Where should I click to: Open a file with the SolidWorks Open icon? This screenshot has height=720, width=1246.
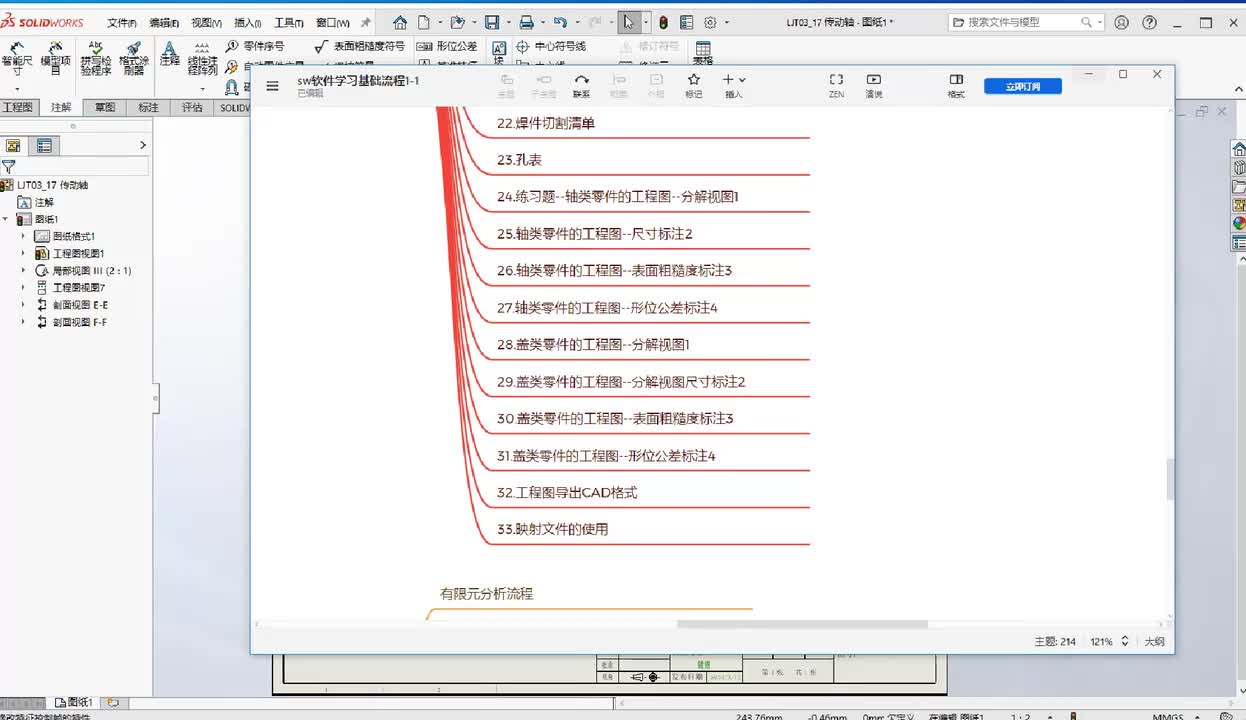[458, 22]
